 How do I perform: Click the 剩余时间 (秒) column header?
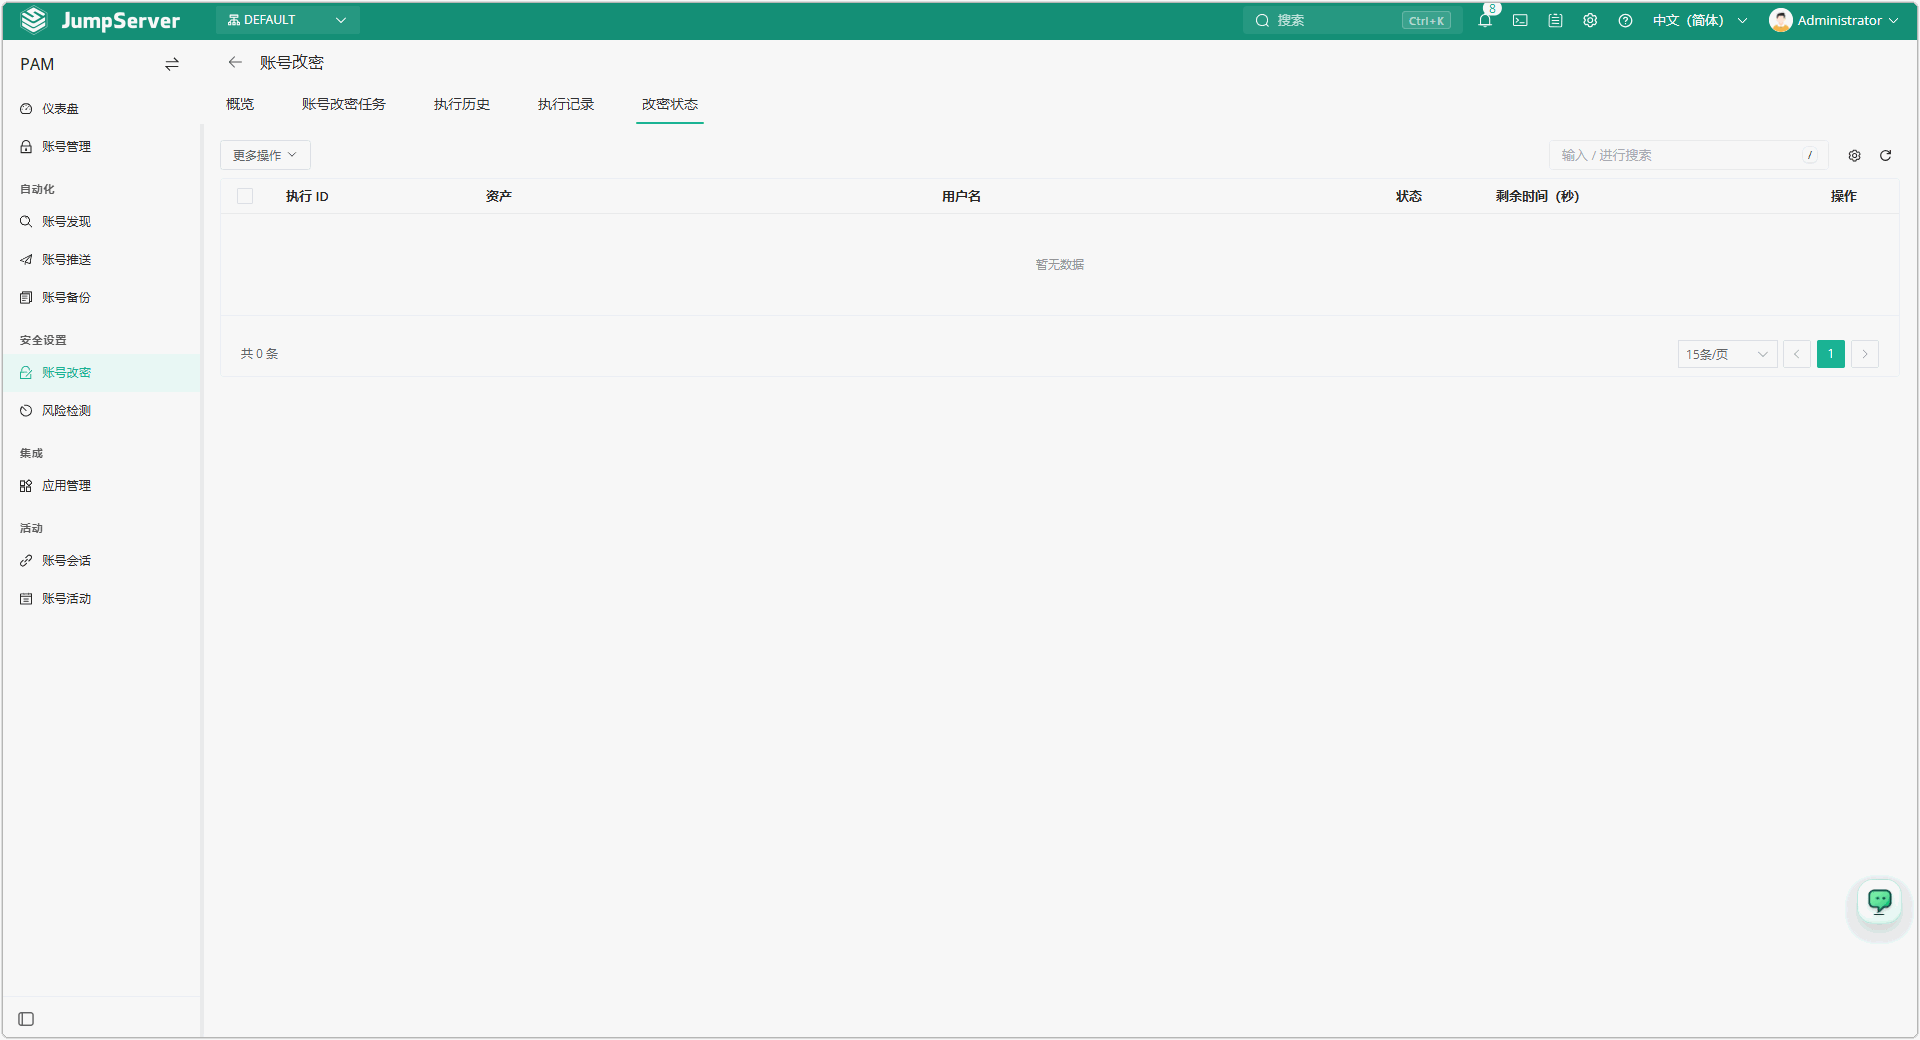1537,196
